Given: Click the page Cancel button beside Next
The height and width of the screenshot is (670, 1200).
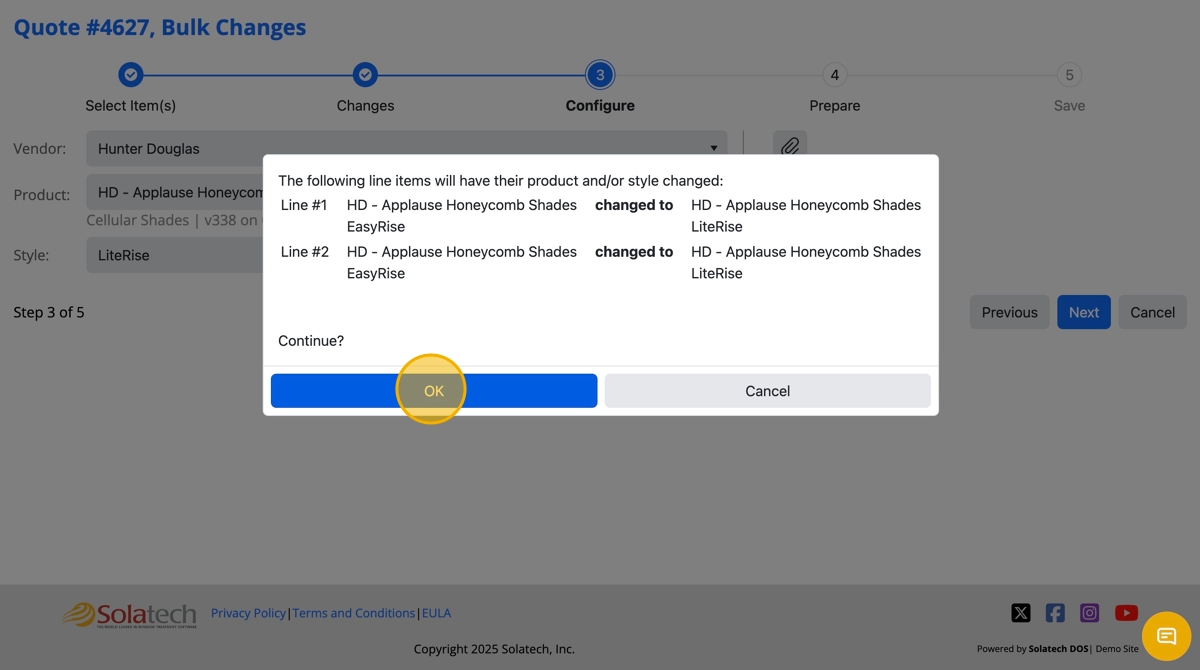Looking at the screenshot, I should coord(1152,312).
